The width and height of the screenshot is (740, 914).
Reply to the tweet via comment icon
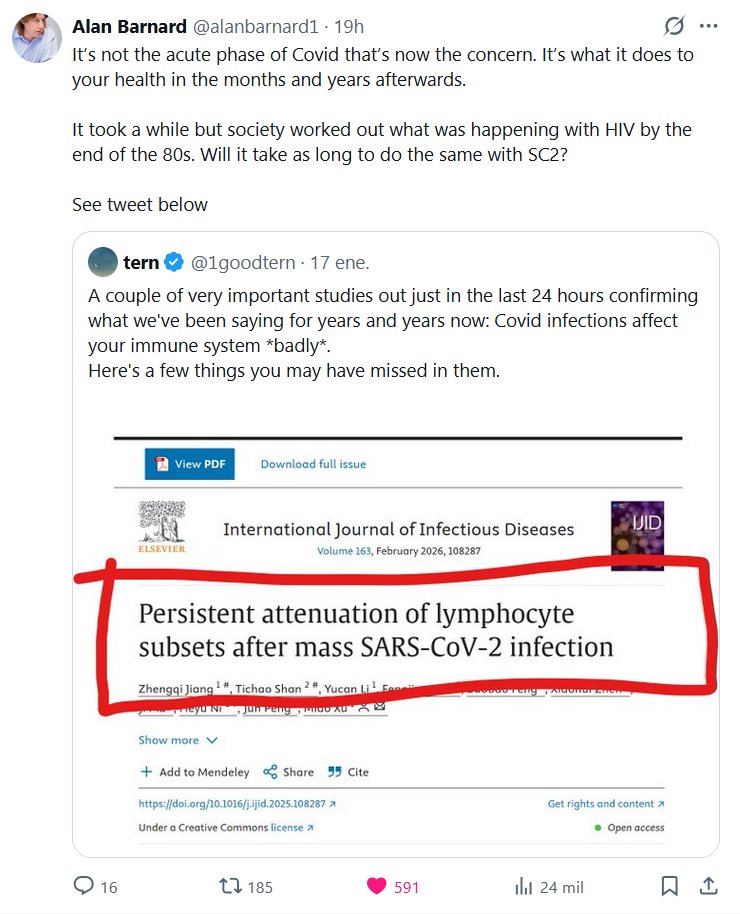point(84,886)
